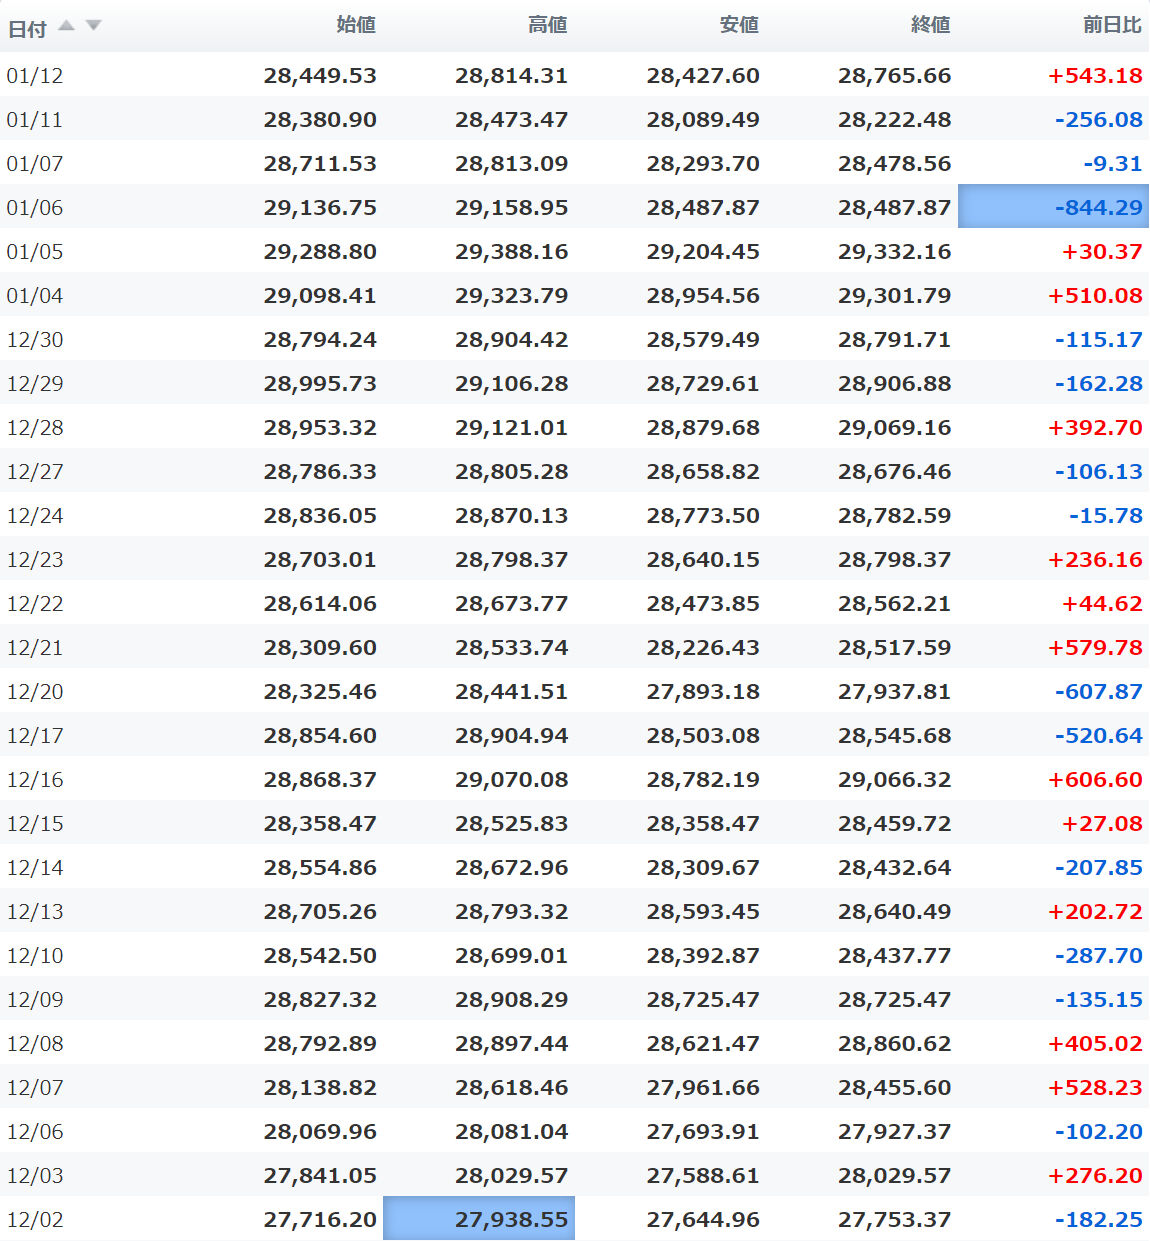Viewport: 1150px width, 1241px height.
Task: Select the highlighted 27,938.55 high cell
Action: (479, 1218)
